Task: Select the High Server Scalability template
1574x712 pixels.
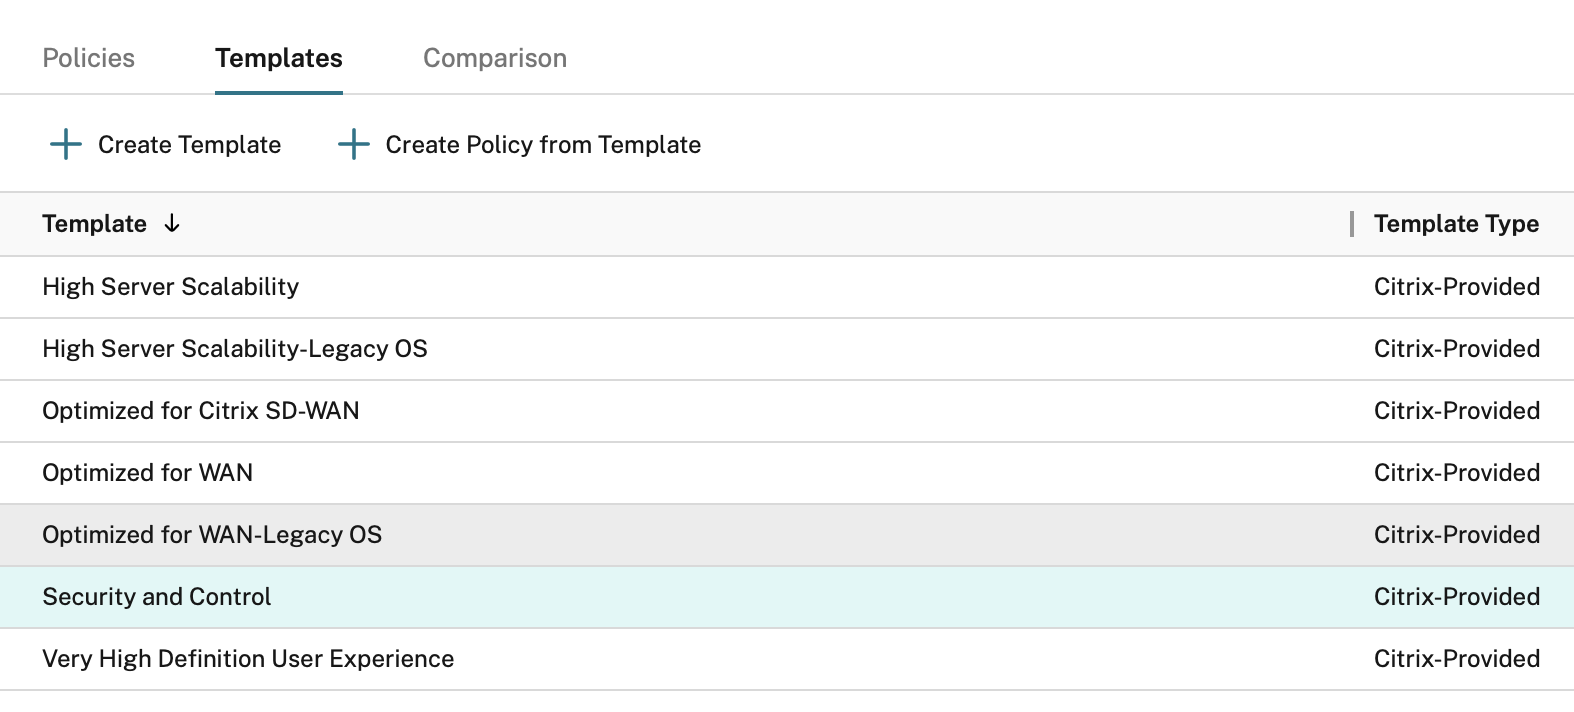Action: (170, 287)
